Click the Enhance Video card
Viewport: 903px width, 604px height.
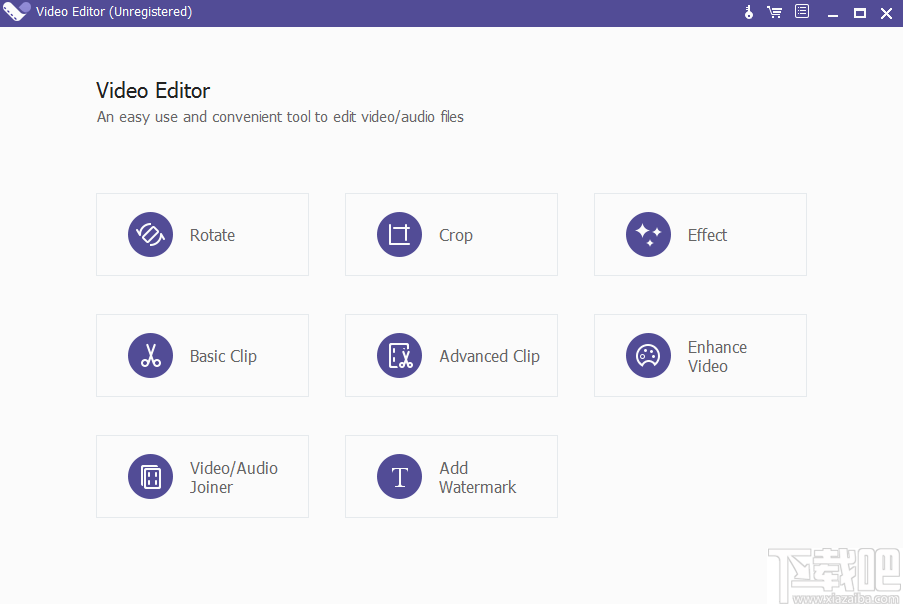pyautogui.click(x=699, y=355)
